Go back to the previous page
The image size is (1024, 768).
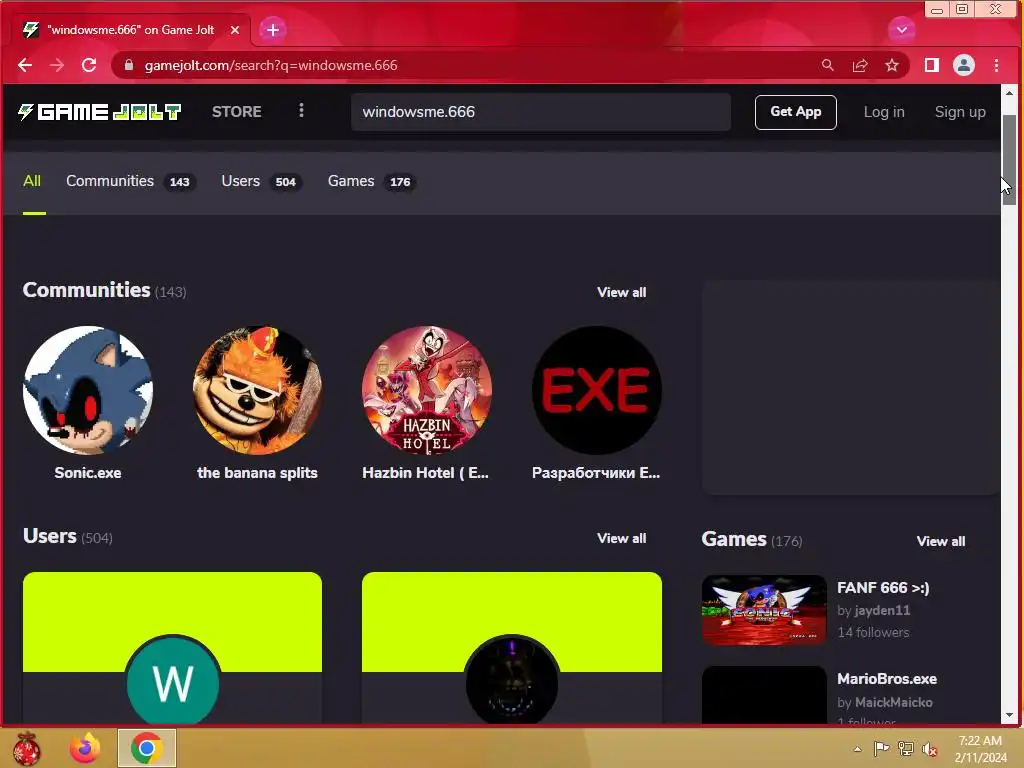coord(25,65)
